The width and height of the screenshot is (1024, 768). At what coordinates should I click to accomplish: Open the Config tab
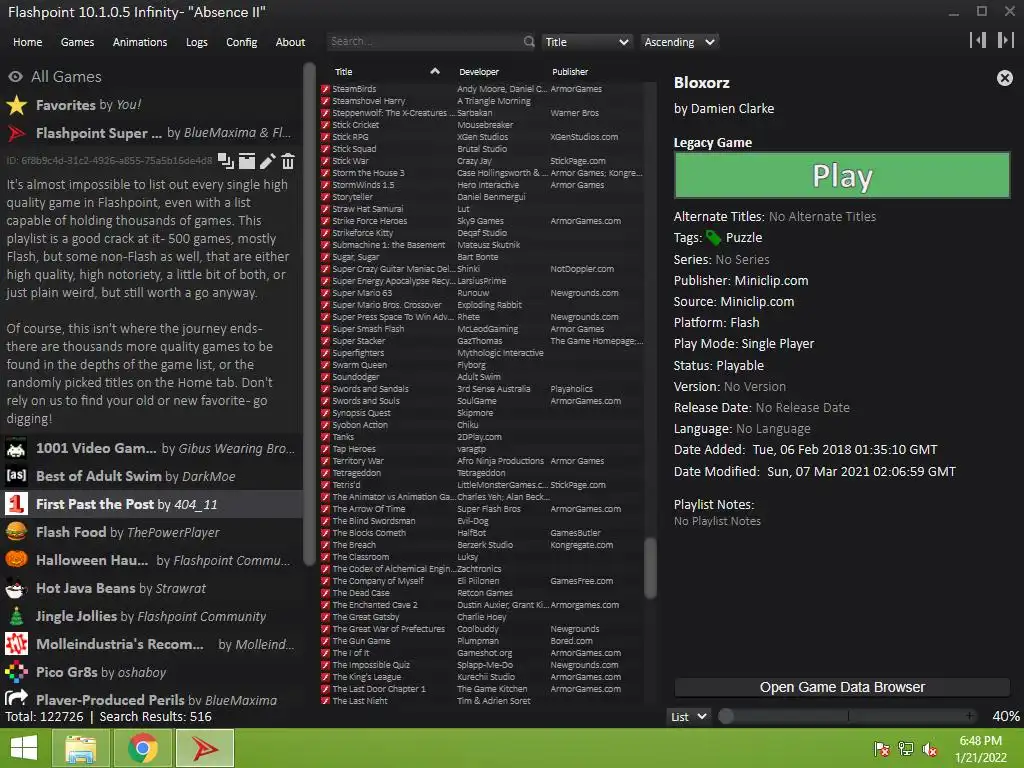point(242,42)
